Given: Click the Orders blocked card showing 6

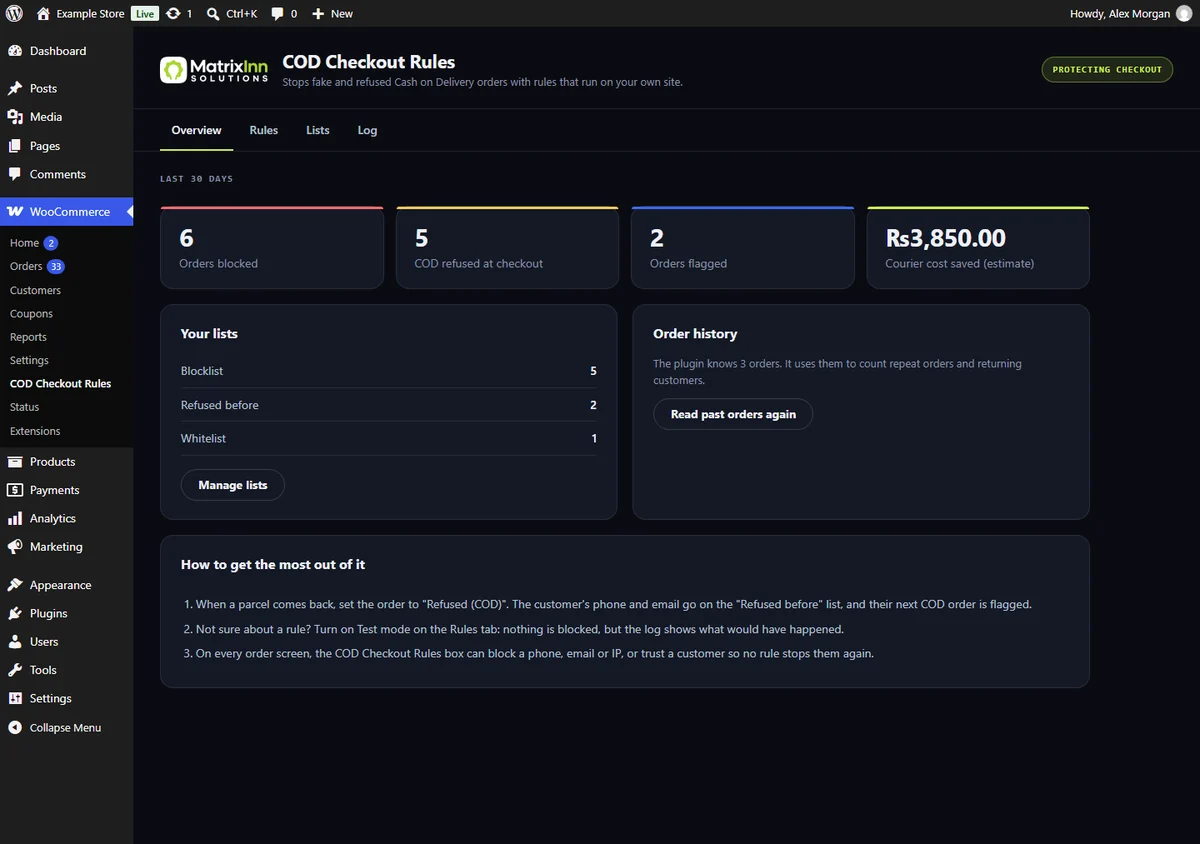Looking at the screenshot, I should click(272, 248).
